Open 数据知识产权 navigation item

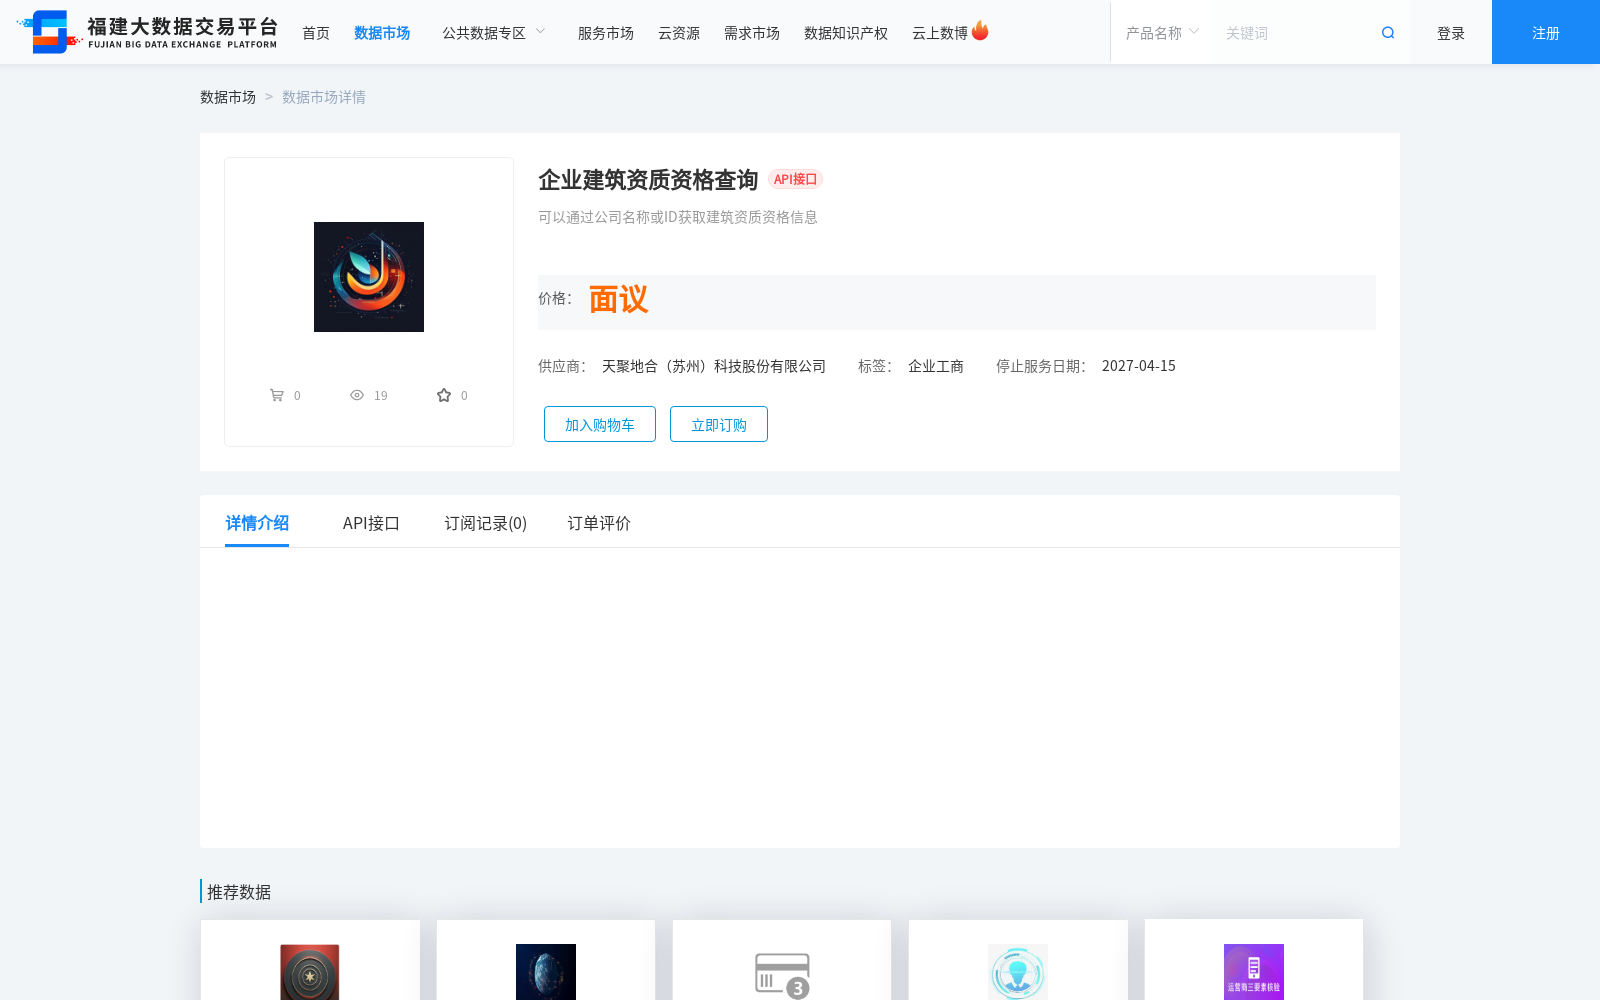pos(846,33)
